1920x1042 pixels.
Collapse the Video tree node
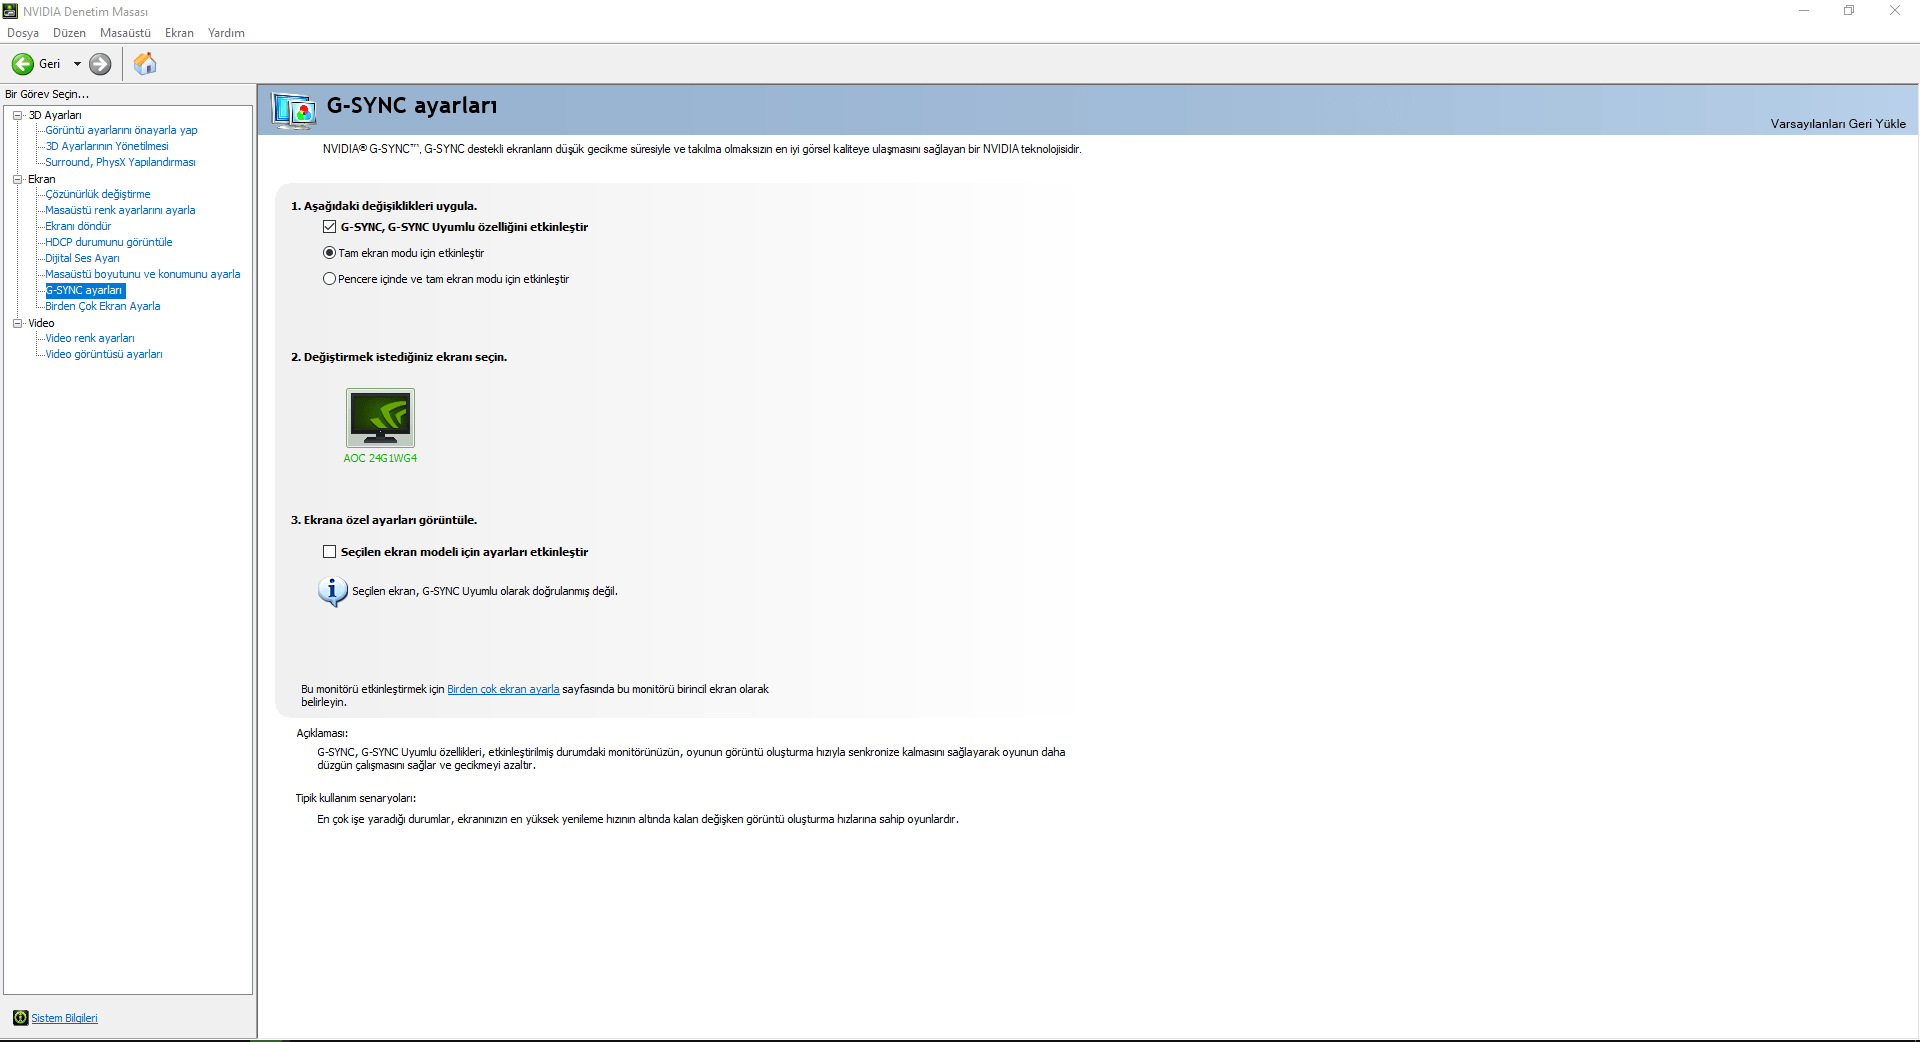[17, 323]
